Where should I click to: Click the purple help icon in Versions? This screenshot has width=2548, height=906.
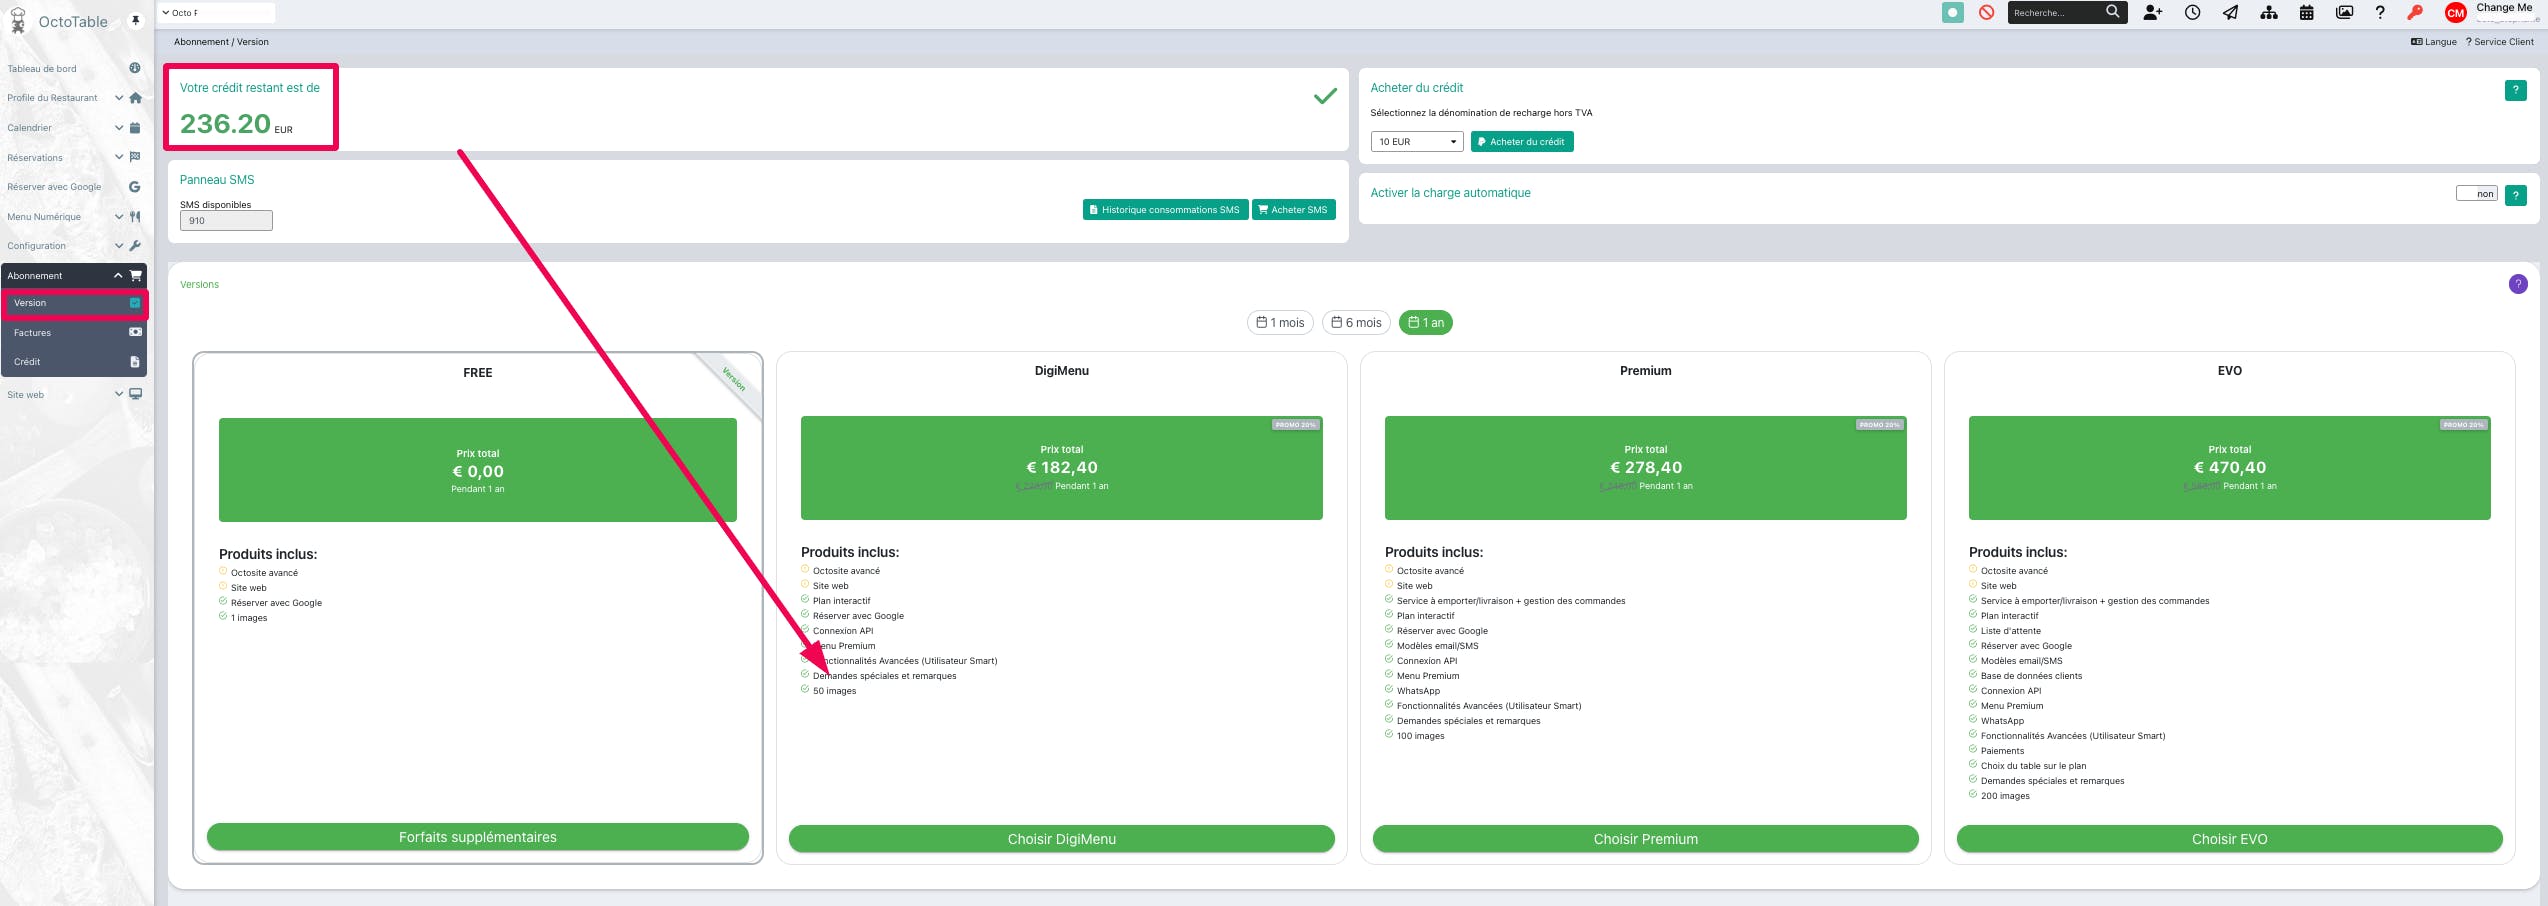pyautogui.click(x=2518, y=284)
